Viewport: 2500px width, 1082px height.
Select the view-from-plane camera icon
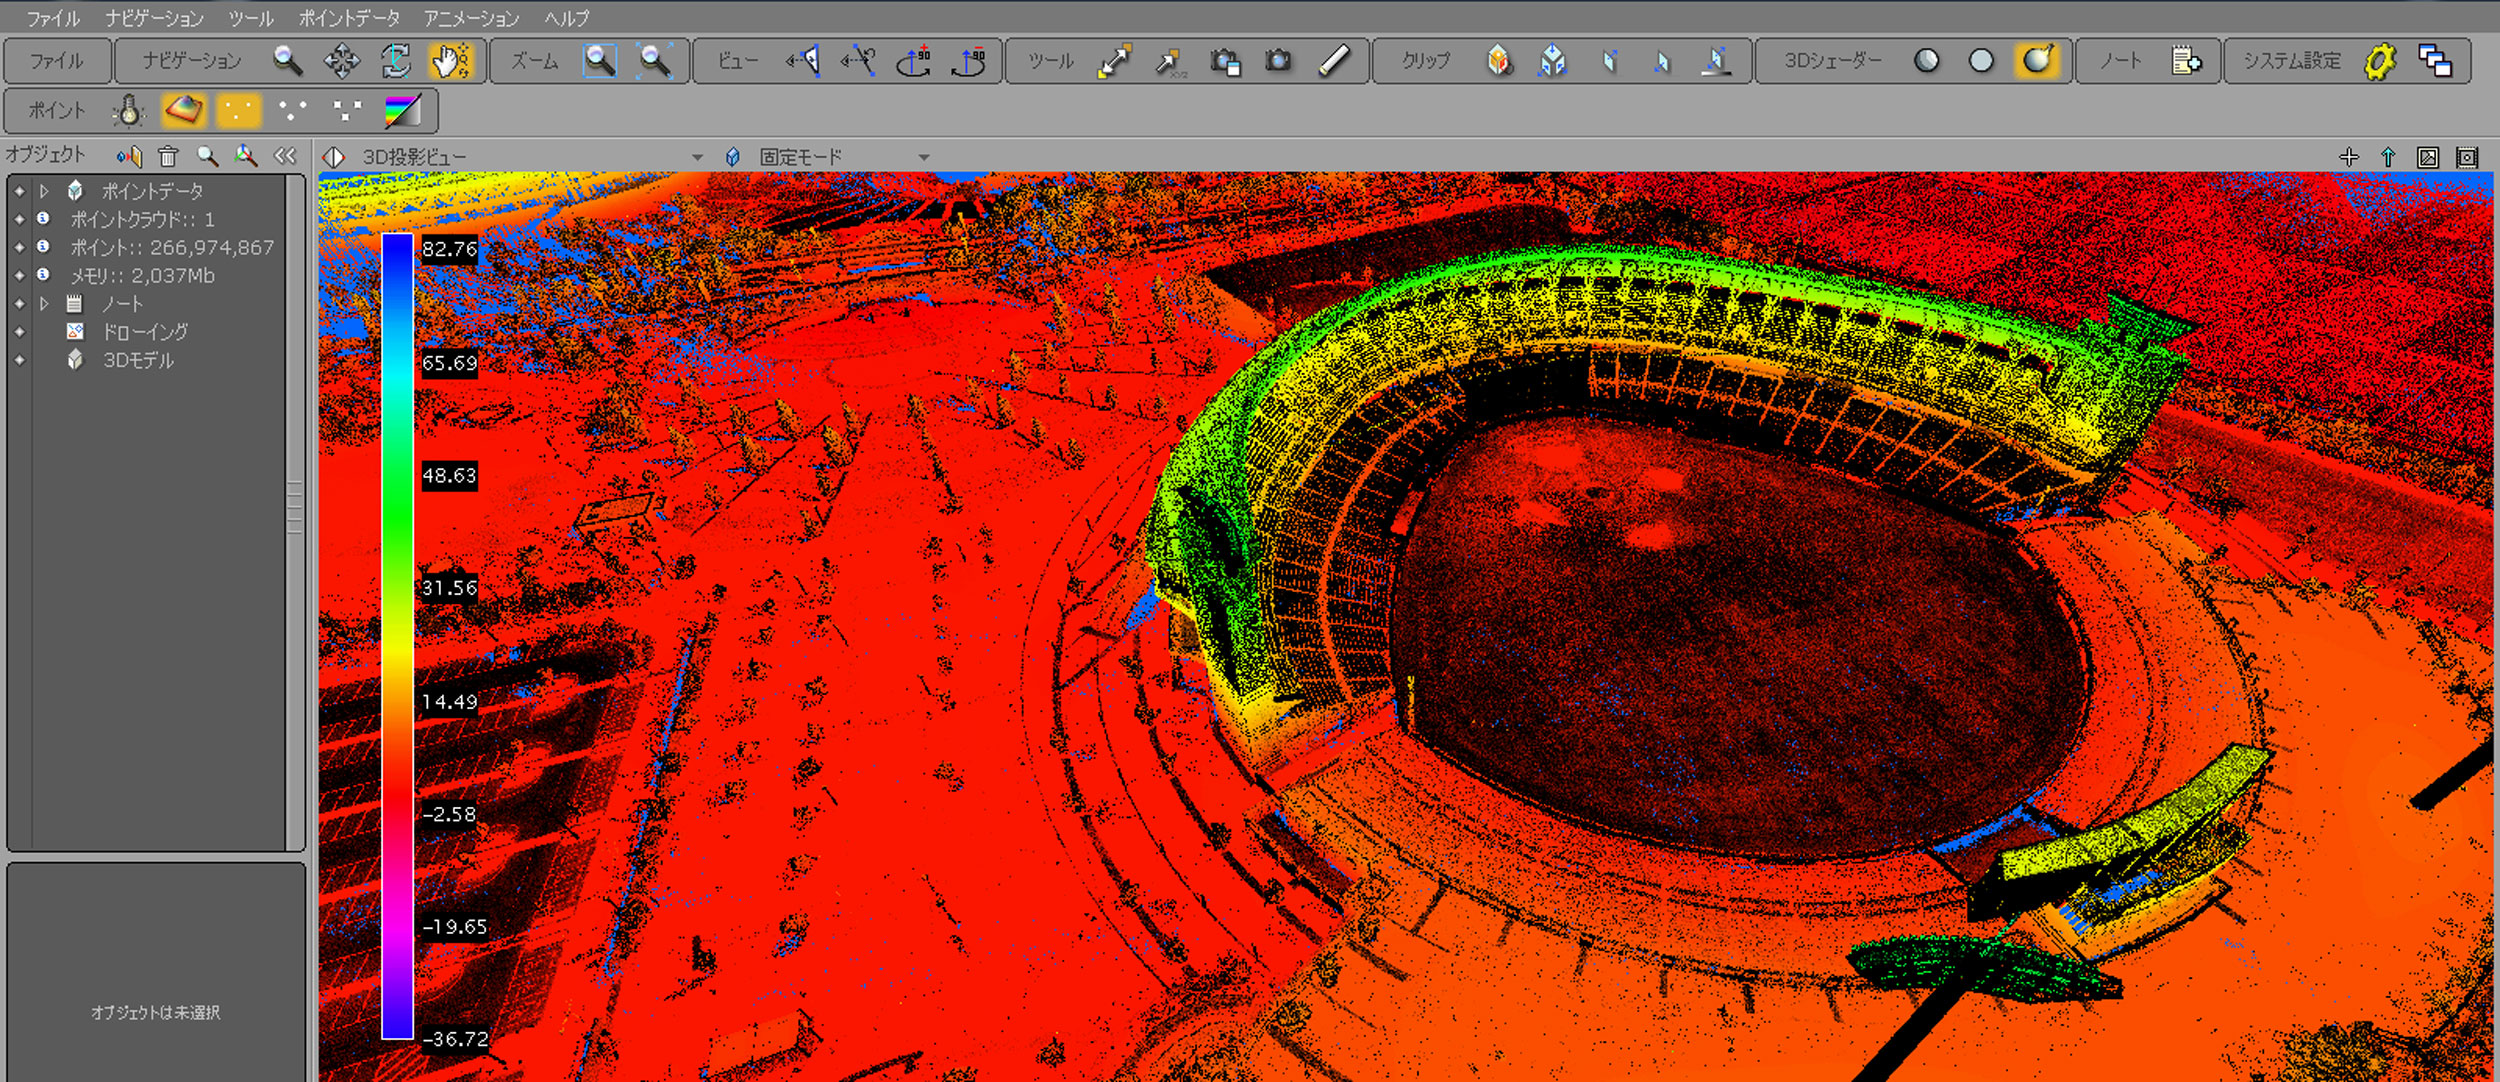803,61
